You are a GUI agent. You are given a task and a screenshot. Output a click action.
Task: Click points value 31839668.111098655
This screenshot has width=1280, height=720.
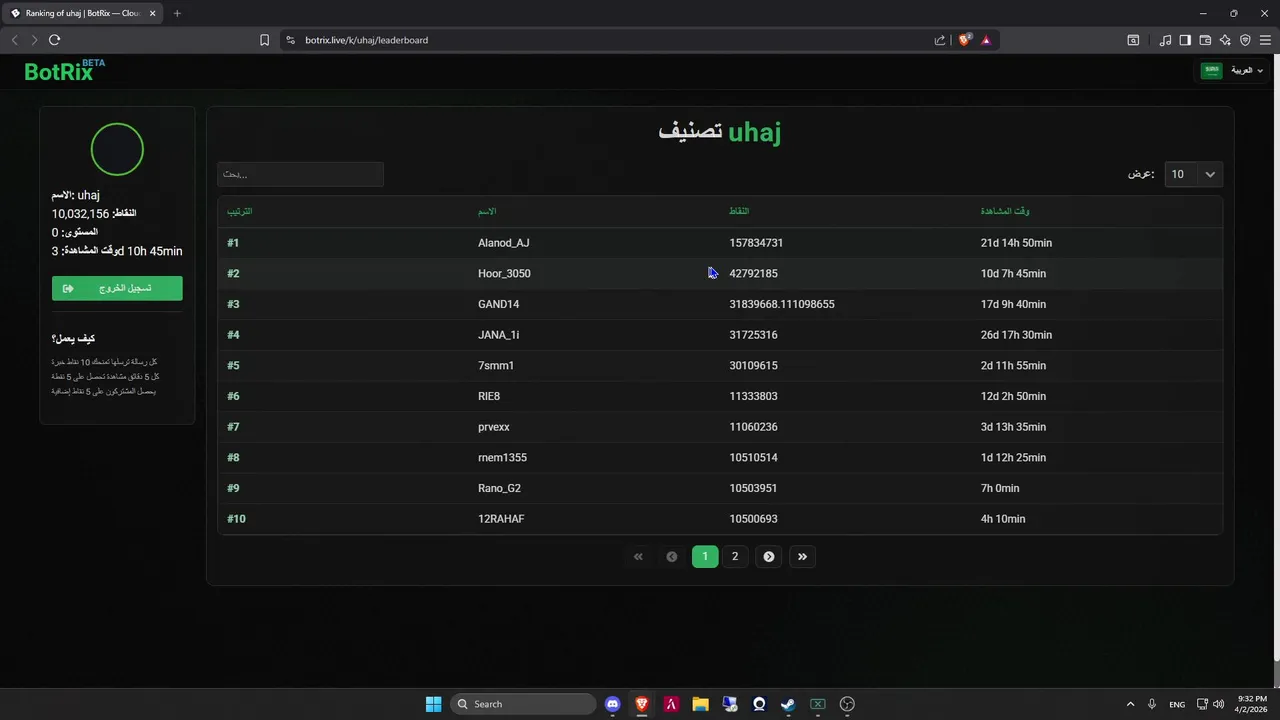(782, 304)
